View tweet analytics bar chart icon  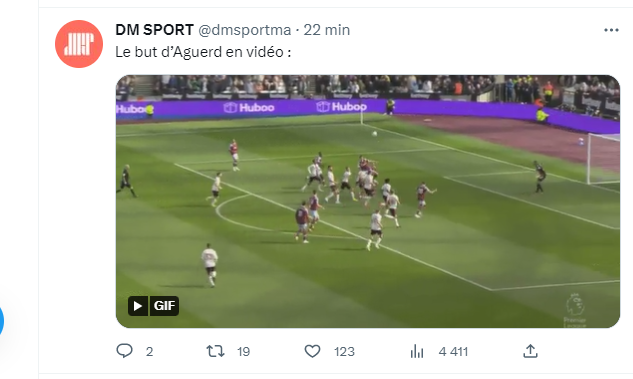tap(417, 352)
